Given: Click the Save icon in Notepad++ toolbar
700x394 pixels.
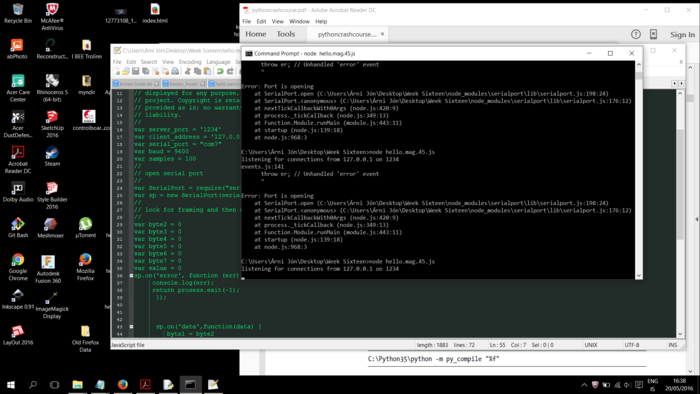Looking at the screenshot, I should 136,71.
